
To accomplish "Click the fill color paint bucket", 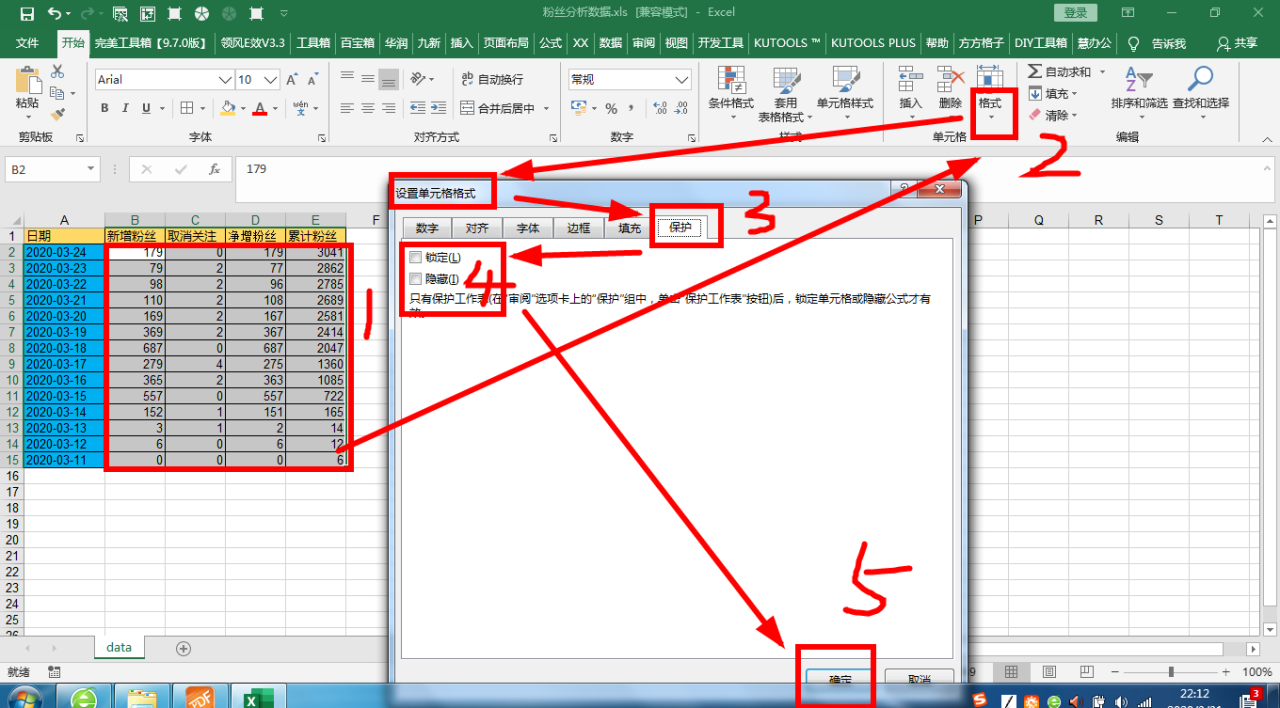I will (x=228, y=108).
